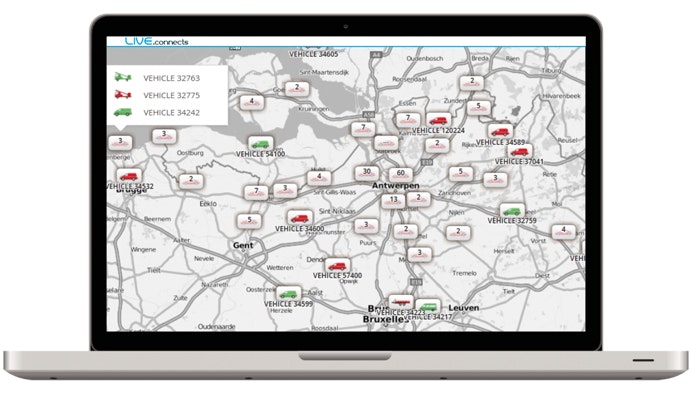This screenshot has width=691, height=393.
Task: Open the 2-vehicle cluster east of Brugge
Action: (191, 181)
